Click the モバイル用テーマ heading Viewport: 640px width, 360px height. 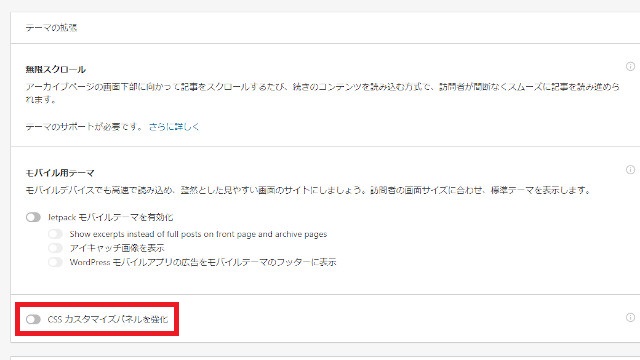coord(60,173)
